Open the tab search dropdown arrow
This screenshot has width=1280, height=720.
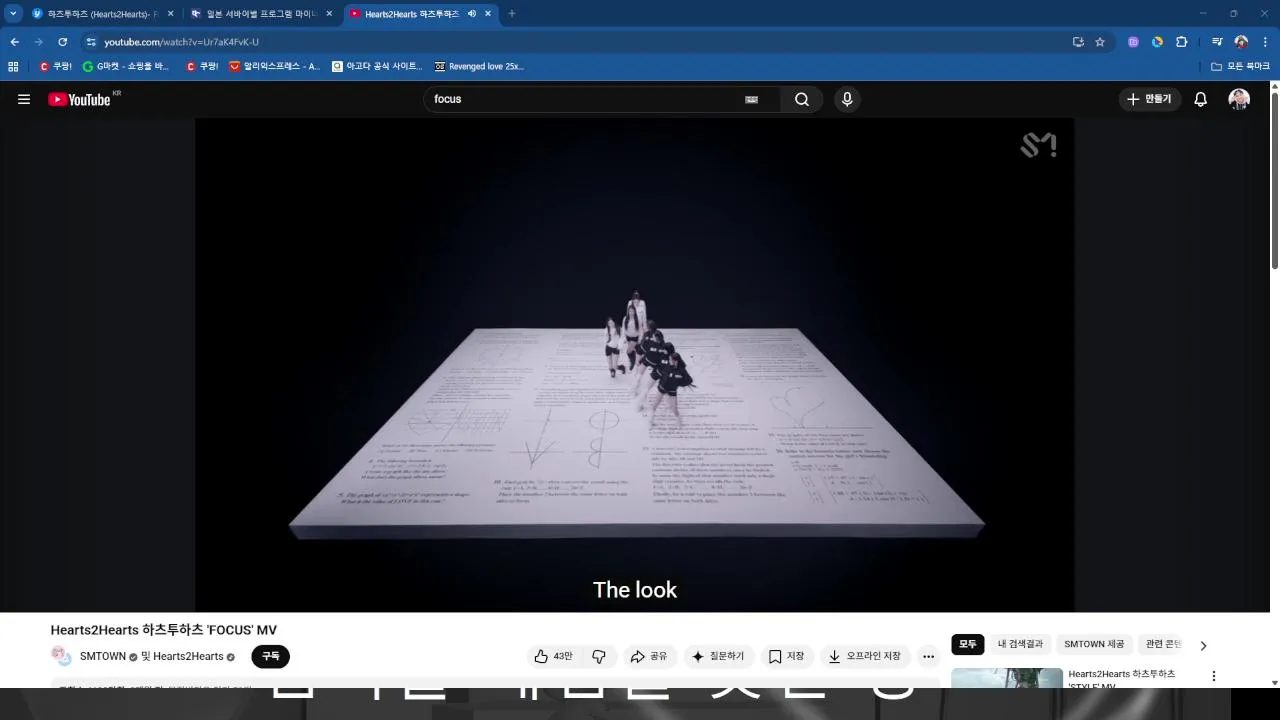(x=13, y=14)
